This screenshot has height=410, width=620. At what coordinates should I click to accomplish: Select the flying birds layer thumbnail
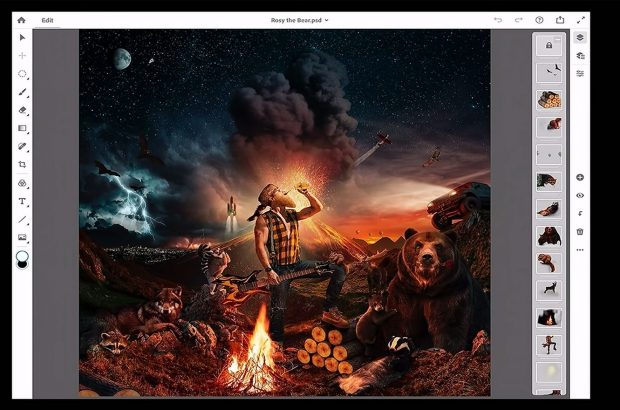549,72
